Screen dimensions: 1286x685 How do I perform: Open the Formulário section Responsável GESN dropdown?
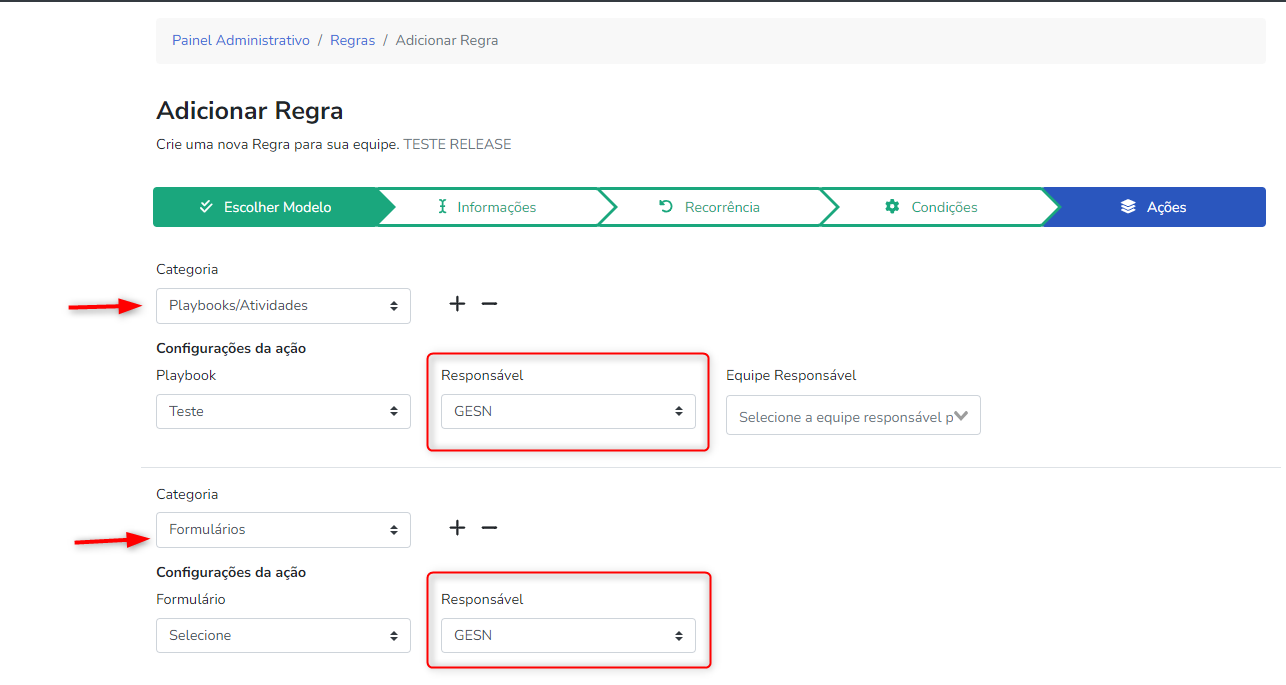pos(568,635)
